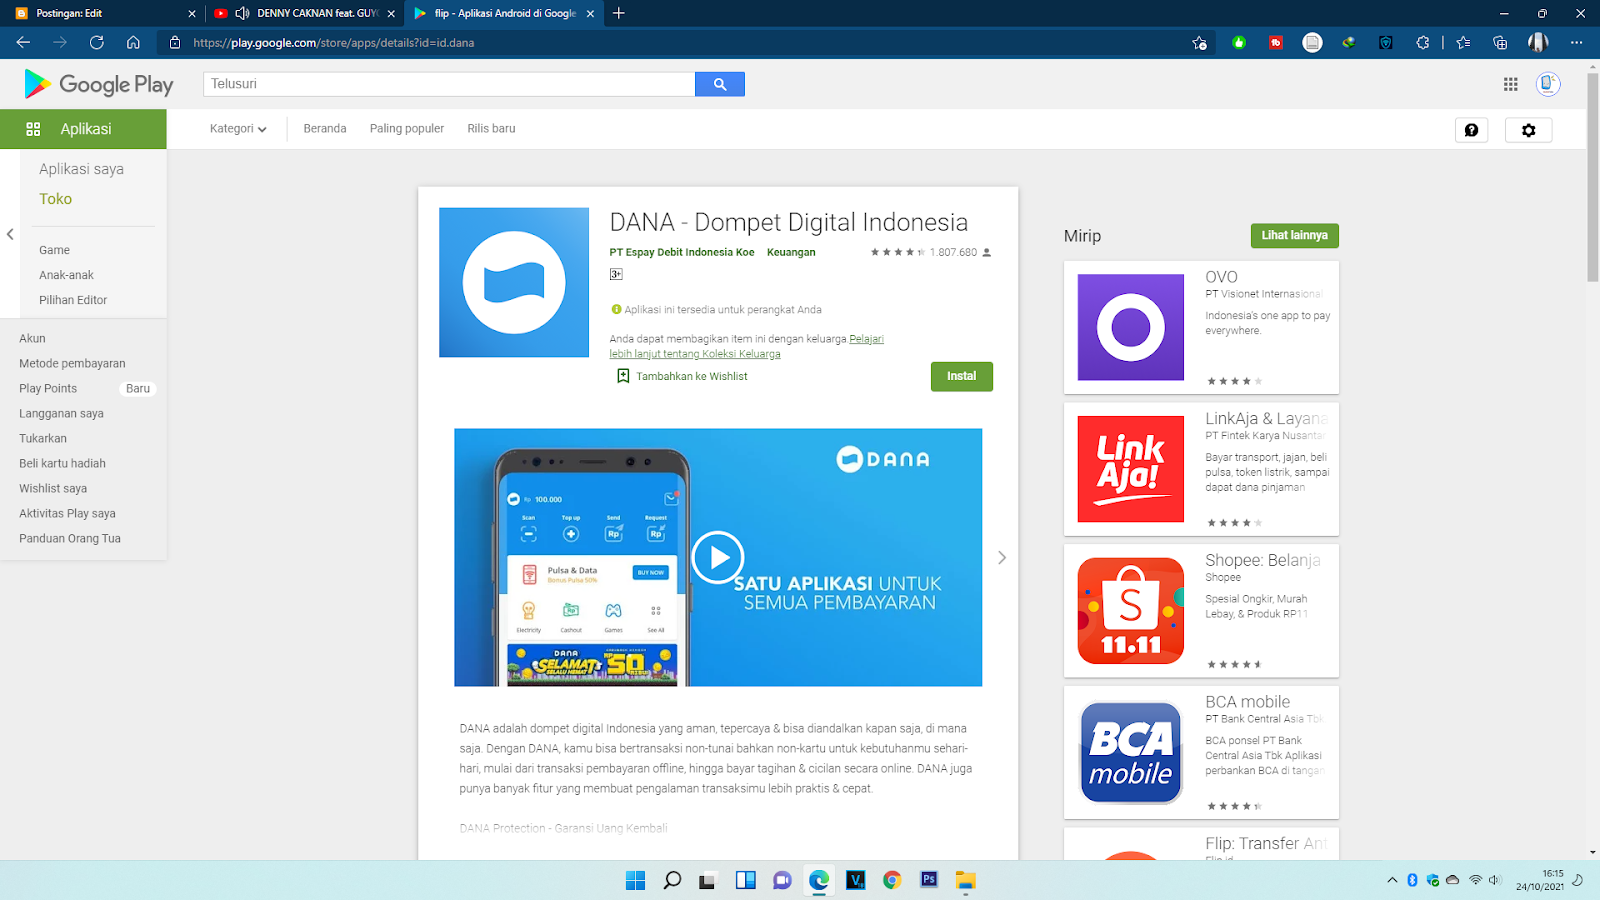The width and height of the screenshot is (1600, 900).
Task: Click the green Instal button
Action: pyautogui.click(x=962, y=376)
